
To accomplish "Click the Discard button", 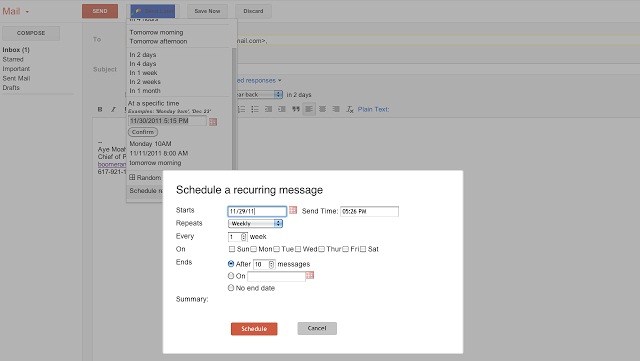I will click(253, 11).
